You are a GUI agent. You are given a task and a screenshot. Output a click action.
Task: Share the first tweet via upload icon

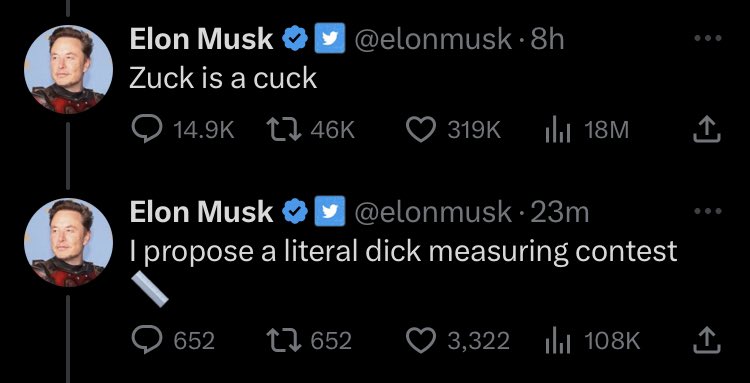pyautogui.click(x=707, y=130)
